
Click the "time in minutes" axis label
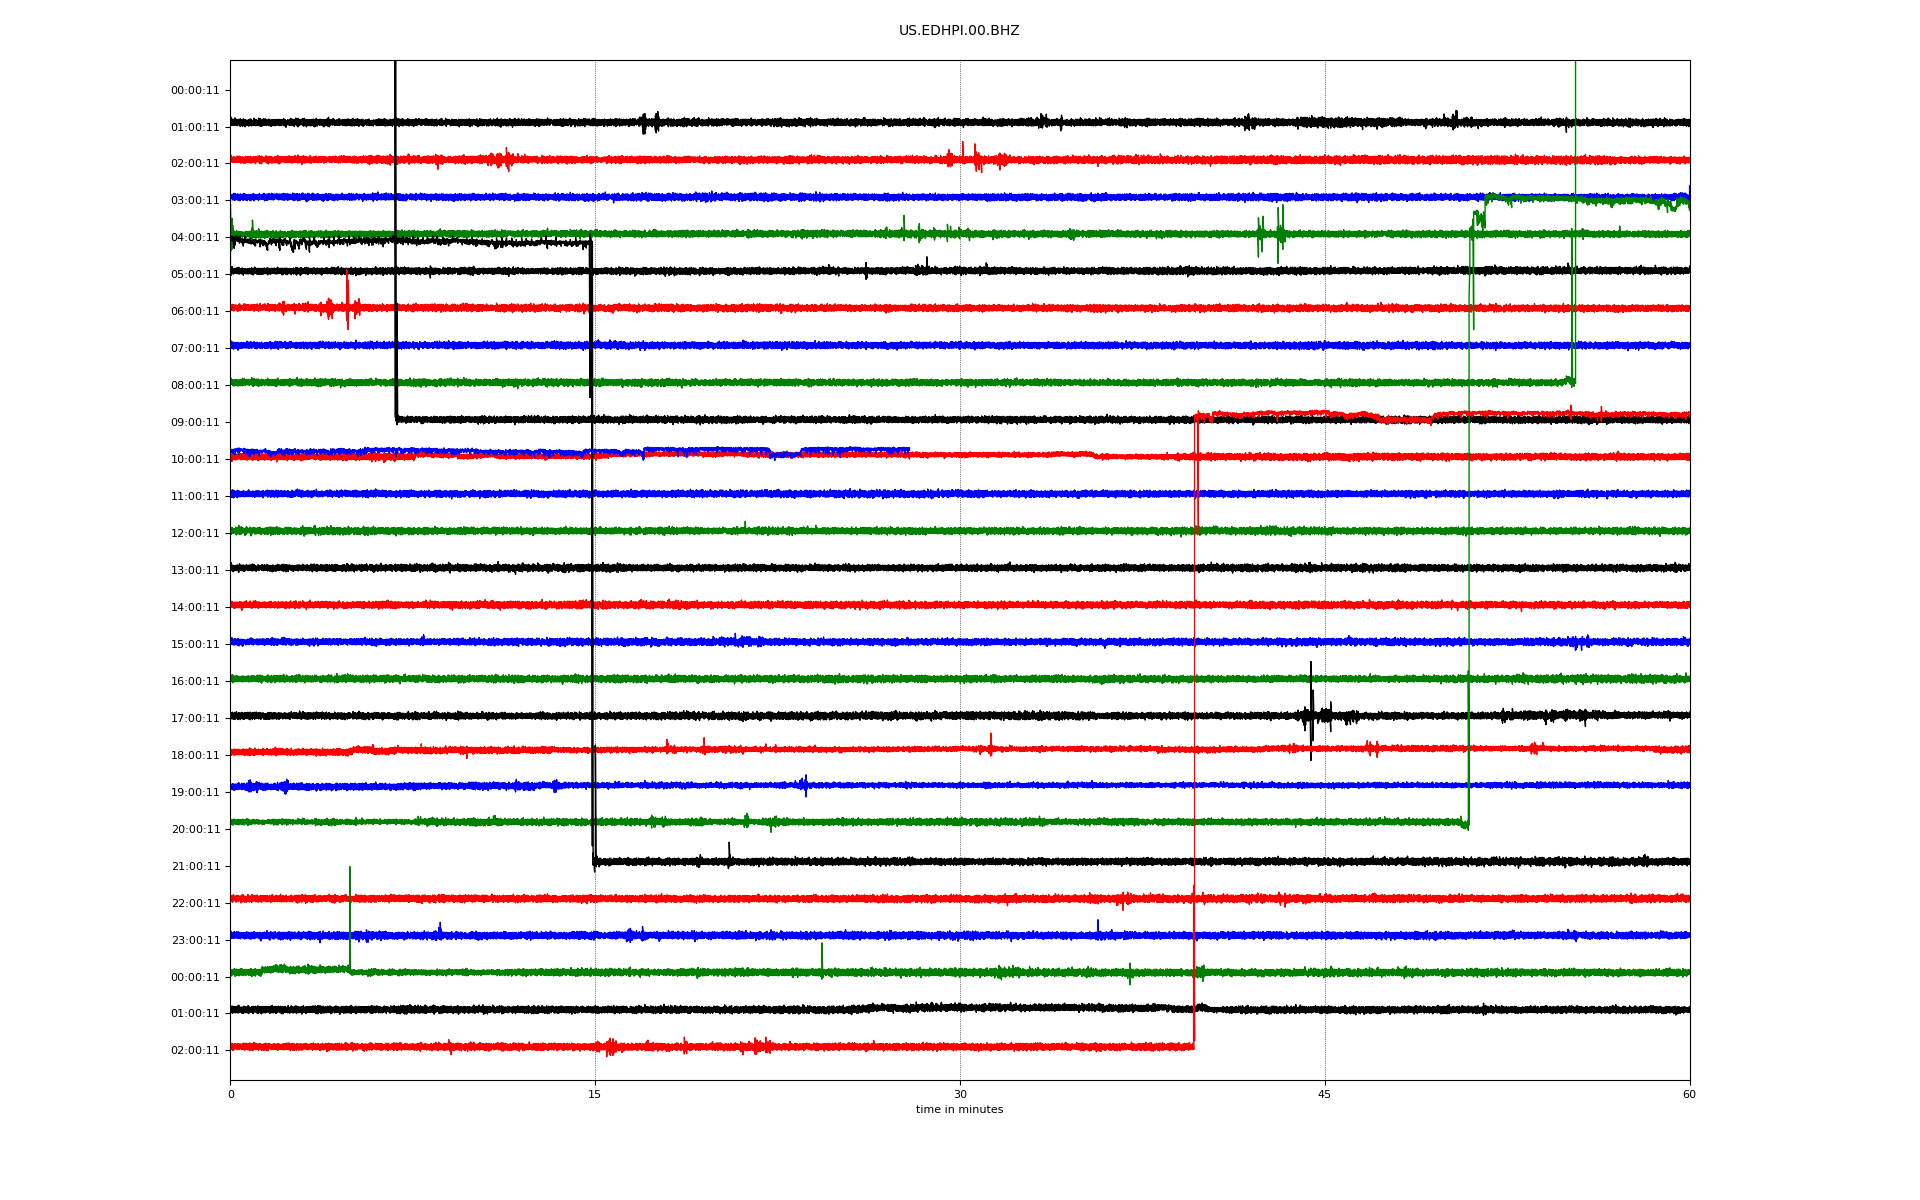click(958, 1110)
